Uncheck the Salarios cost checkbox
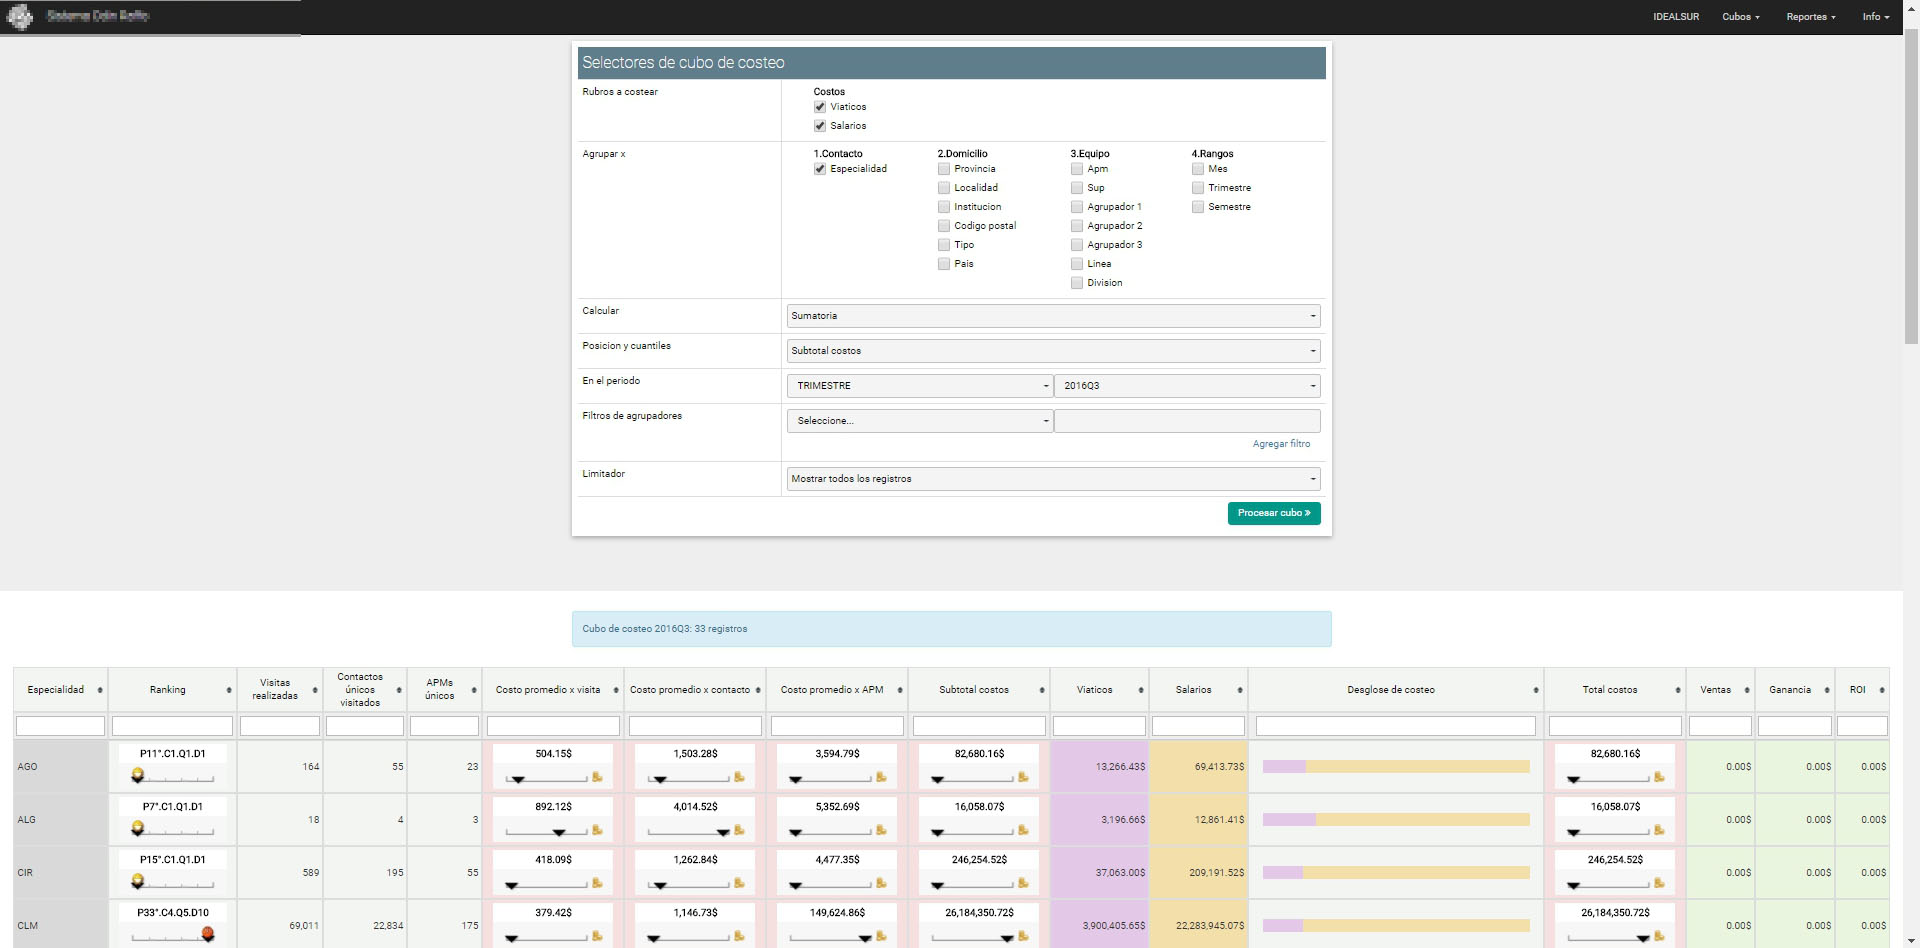 (x=820, y=126)
